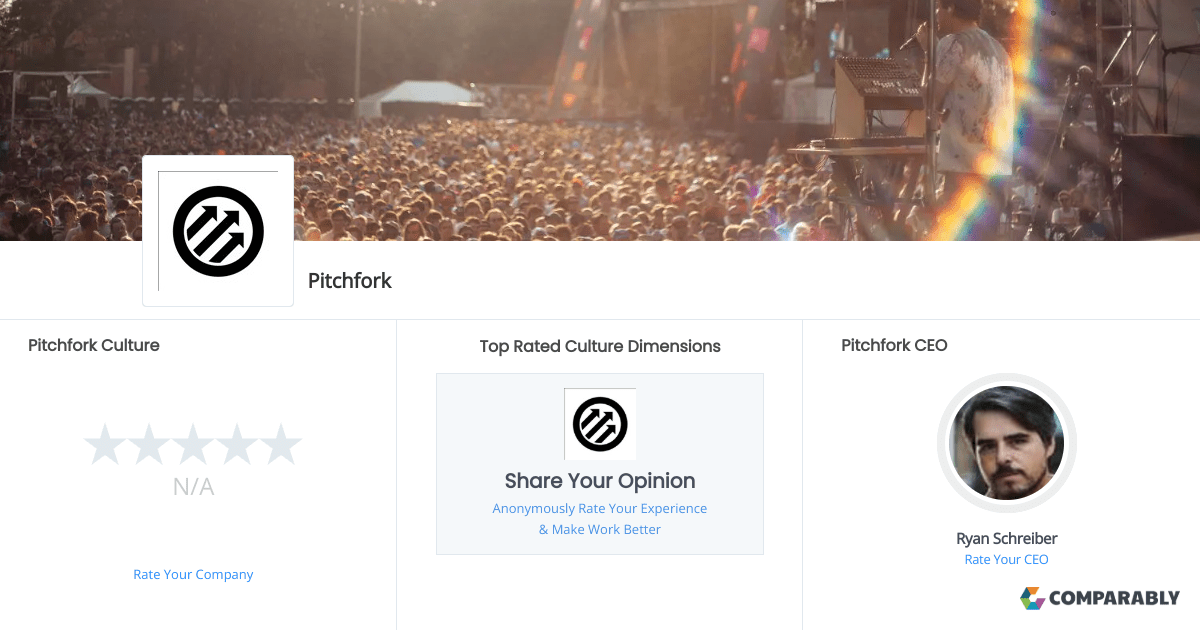Click the Pitchfork logo icon
Screen dimensions: 1200x630
218,230
